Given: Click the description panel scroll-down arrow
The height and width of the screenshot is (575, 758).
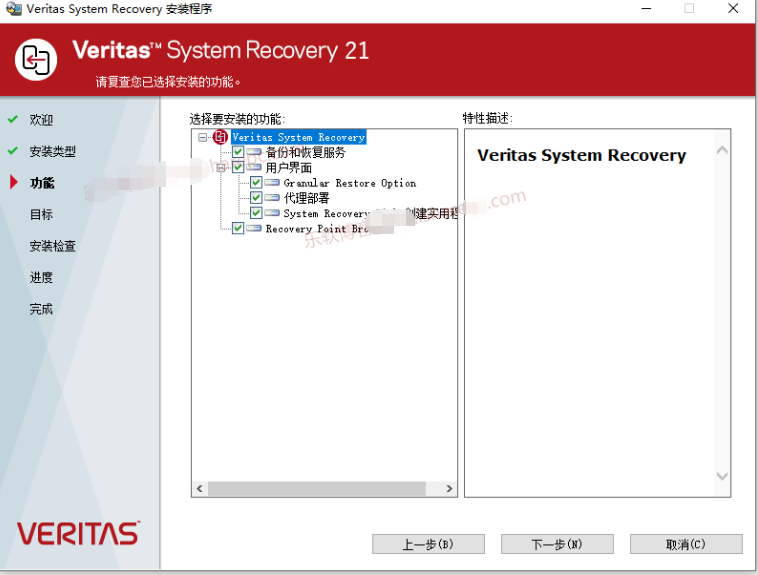Looking at the screenshot, I should coord(722,476).
